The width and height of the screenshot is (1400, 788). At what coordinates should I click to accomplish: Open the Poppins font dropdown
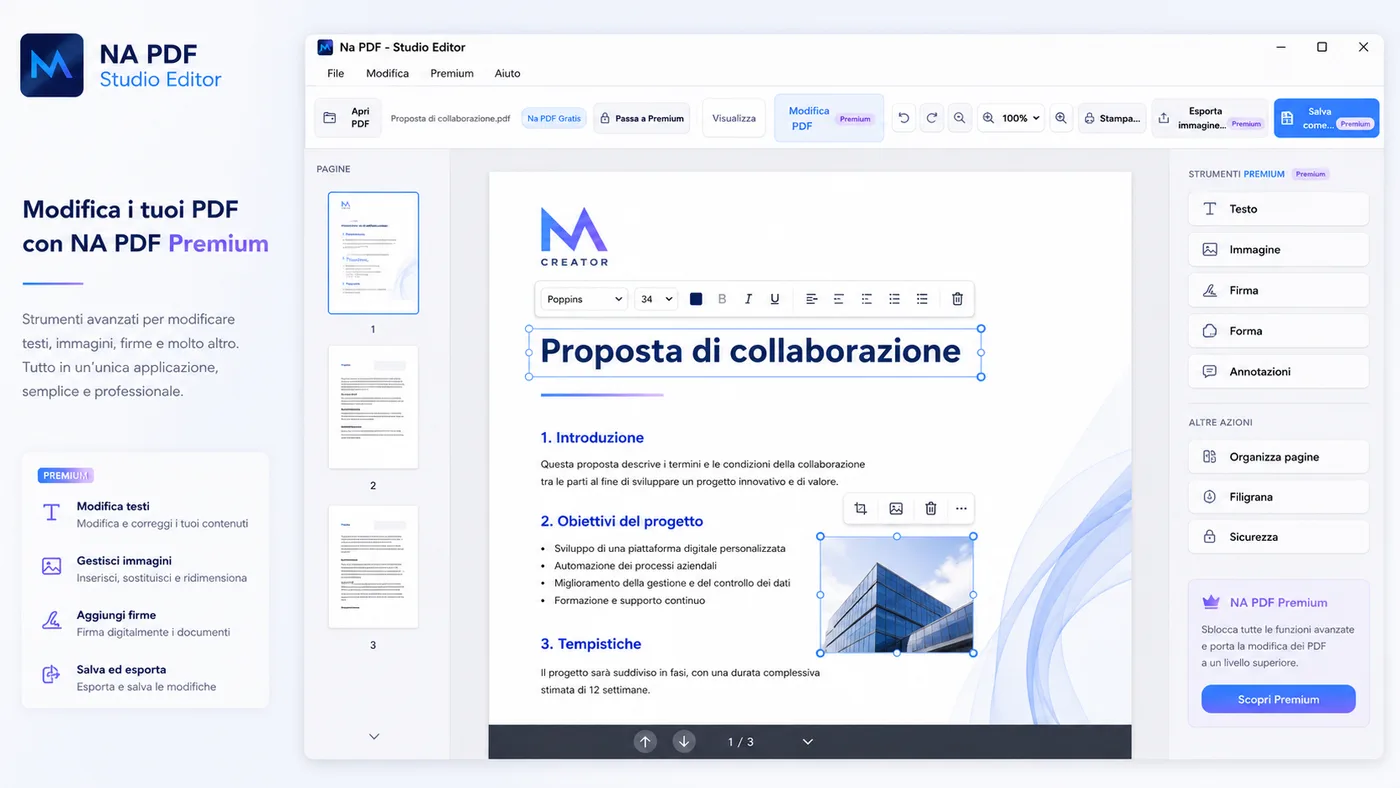(584, 299)
